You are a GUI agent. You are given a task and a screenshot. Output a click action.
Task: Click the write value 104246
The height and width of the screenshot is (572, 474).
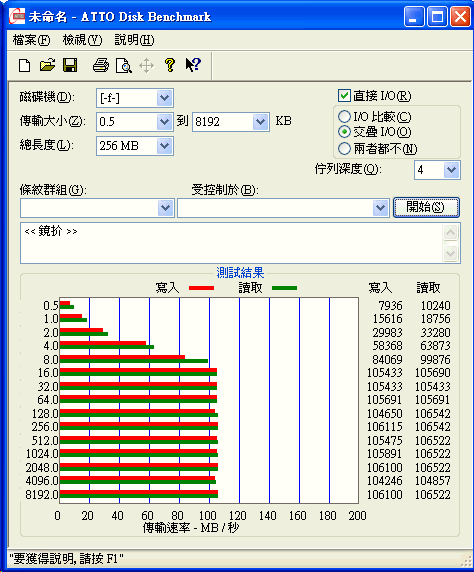385,481
